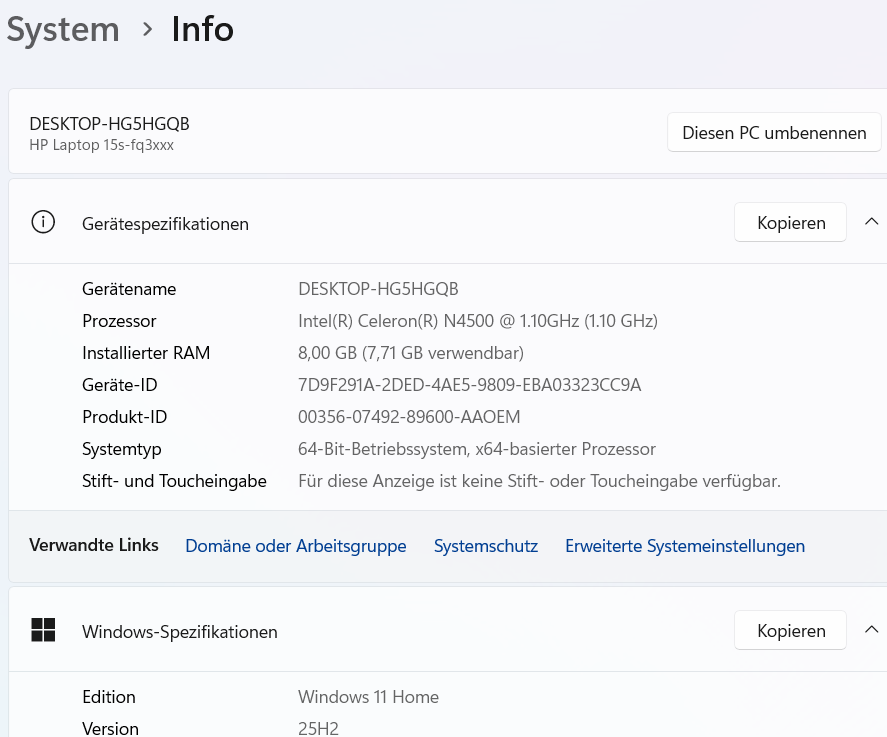This screenshot has width=887, height=737.
Task: Click the DESKTOP-HG5HGQB title in header card
Action: [109, 124]
